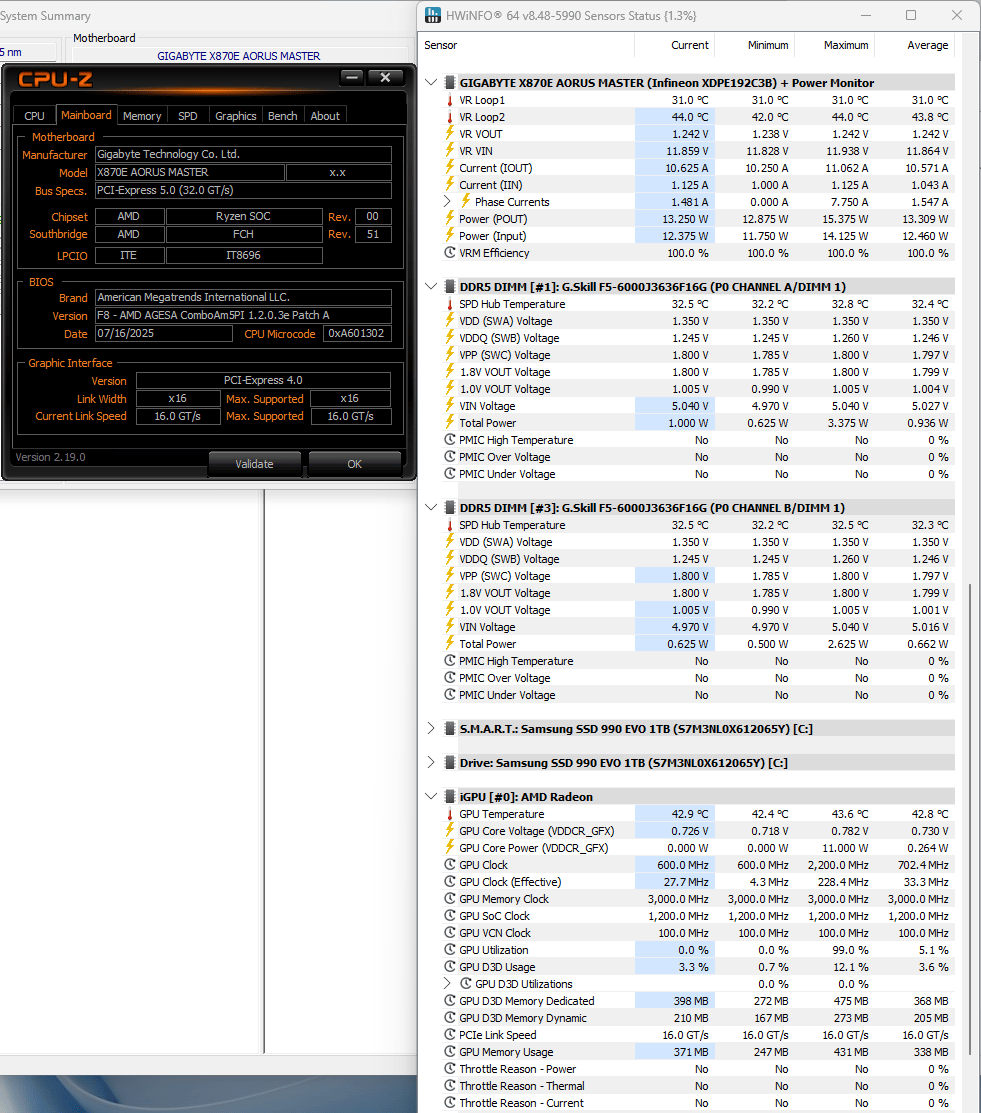The width and height of the screenshot is (981, 1113).
Task: Click the Current column header
Action: coord(674,45)
